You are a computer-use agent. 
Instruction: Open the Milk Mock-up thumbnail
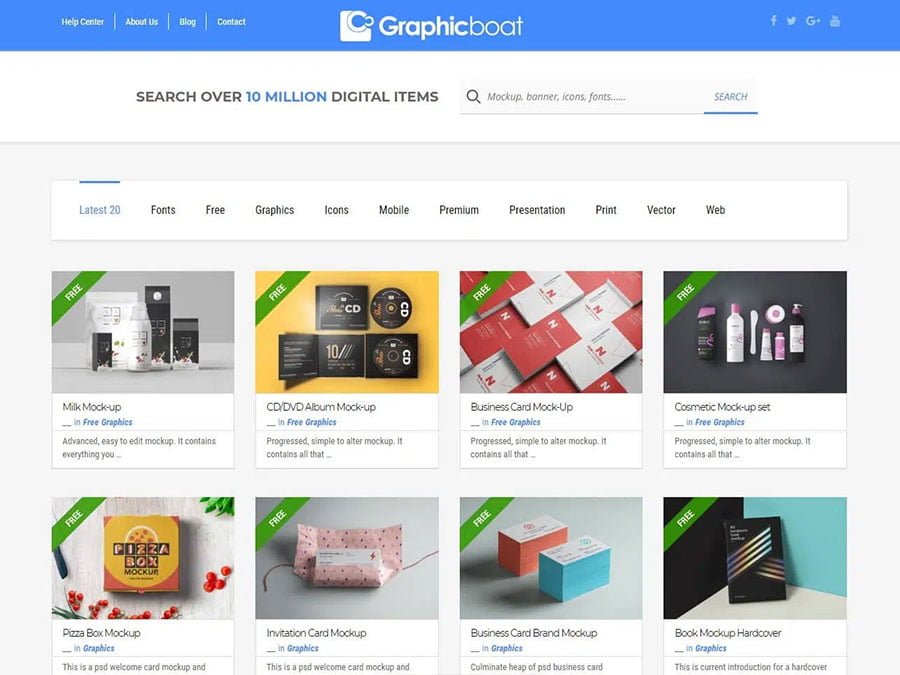(x=143, y=332)
